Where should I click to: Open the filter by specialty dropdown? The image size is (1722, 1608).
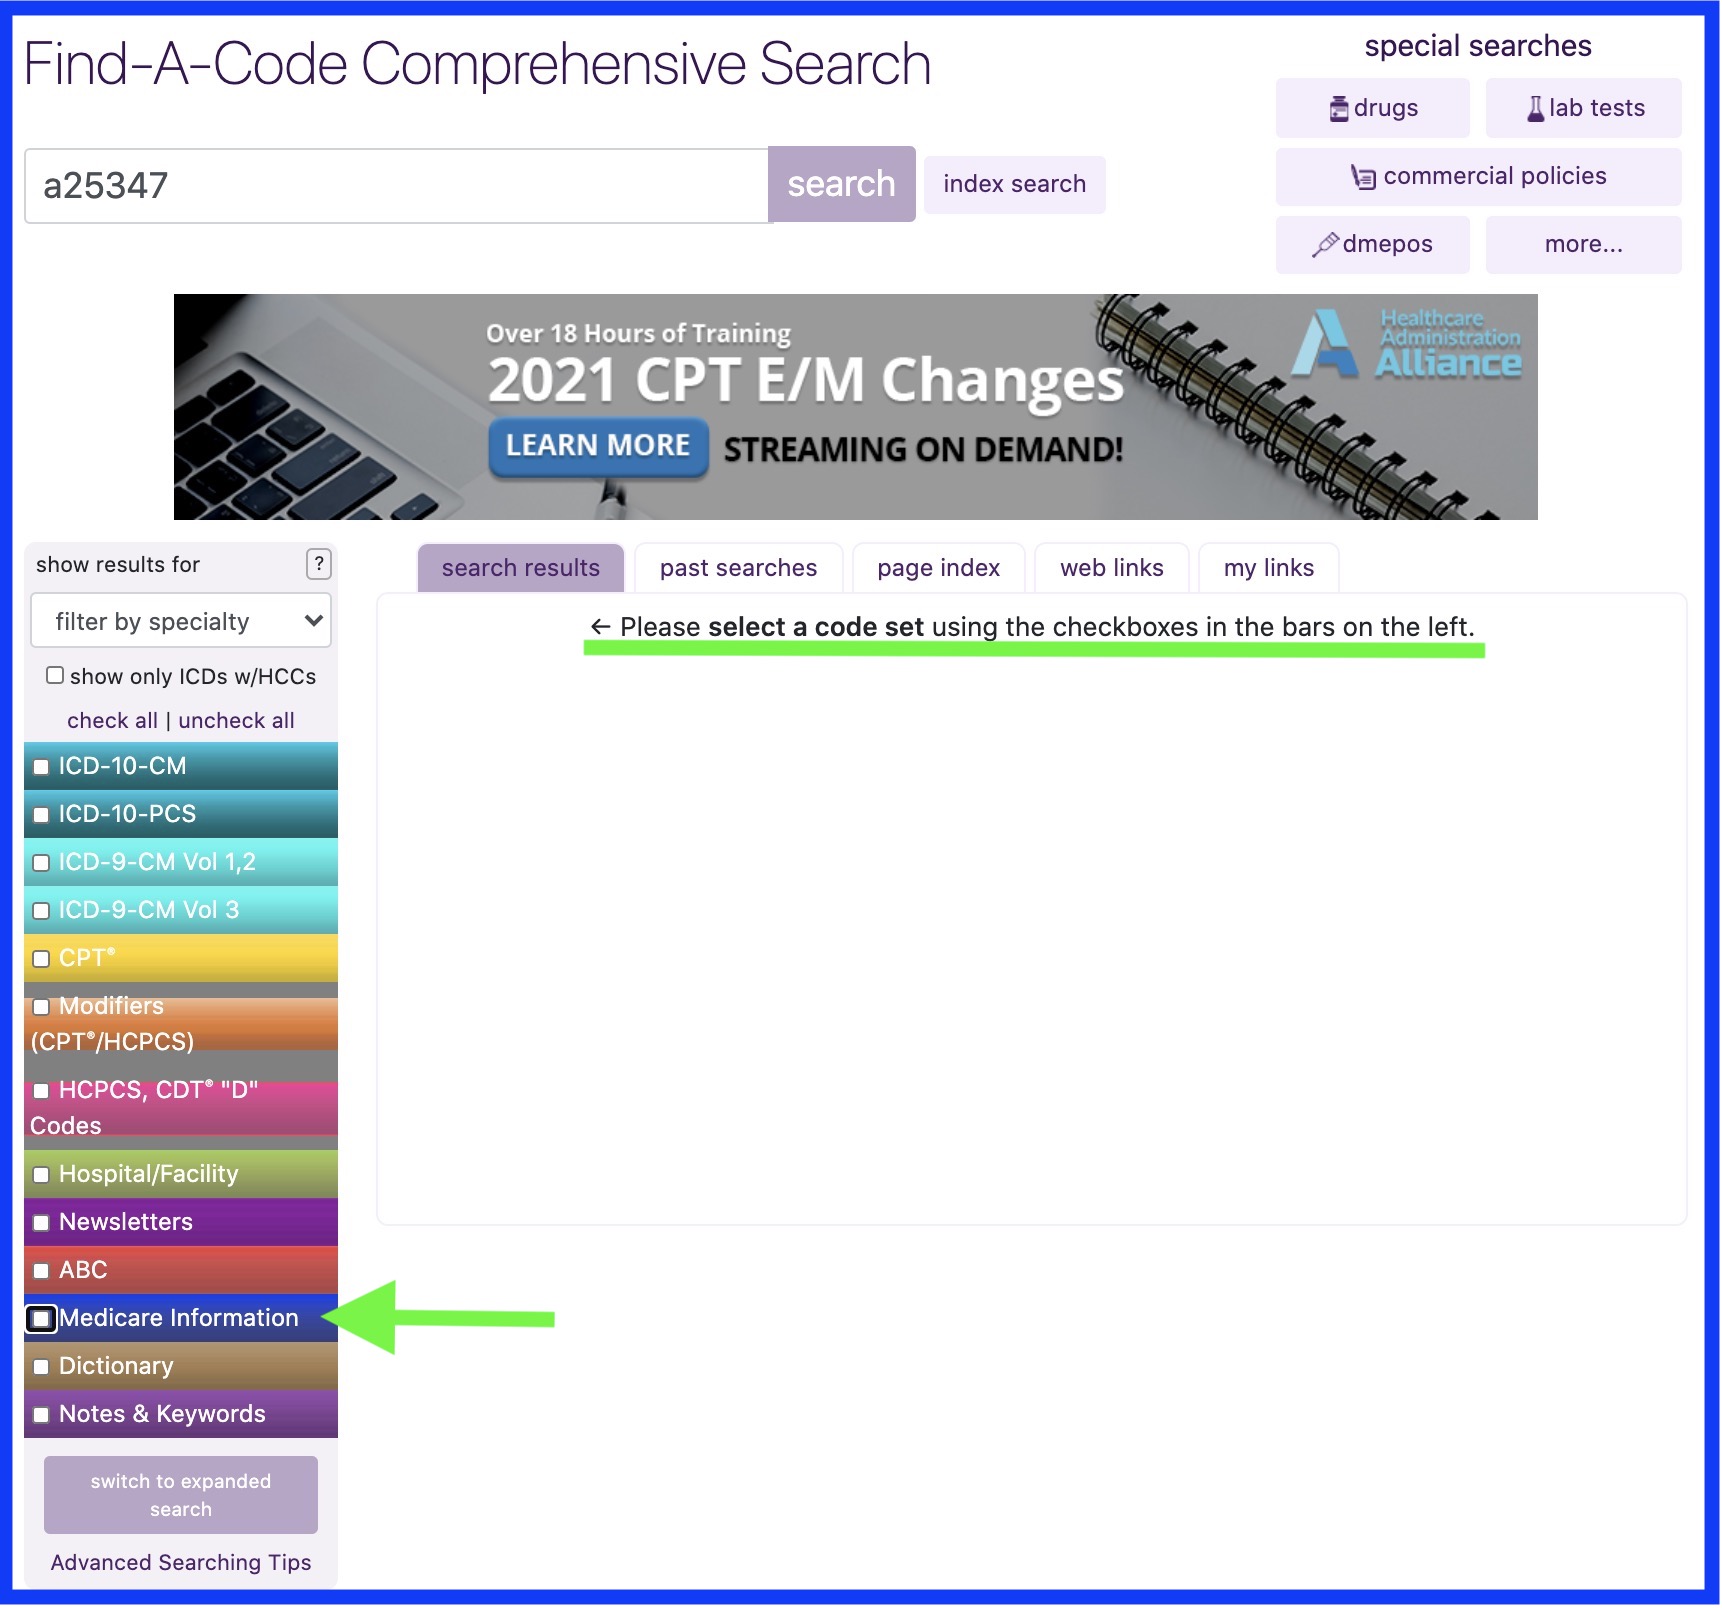181,621
